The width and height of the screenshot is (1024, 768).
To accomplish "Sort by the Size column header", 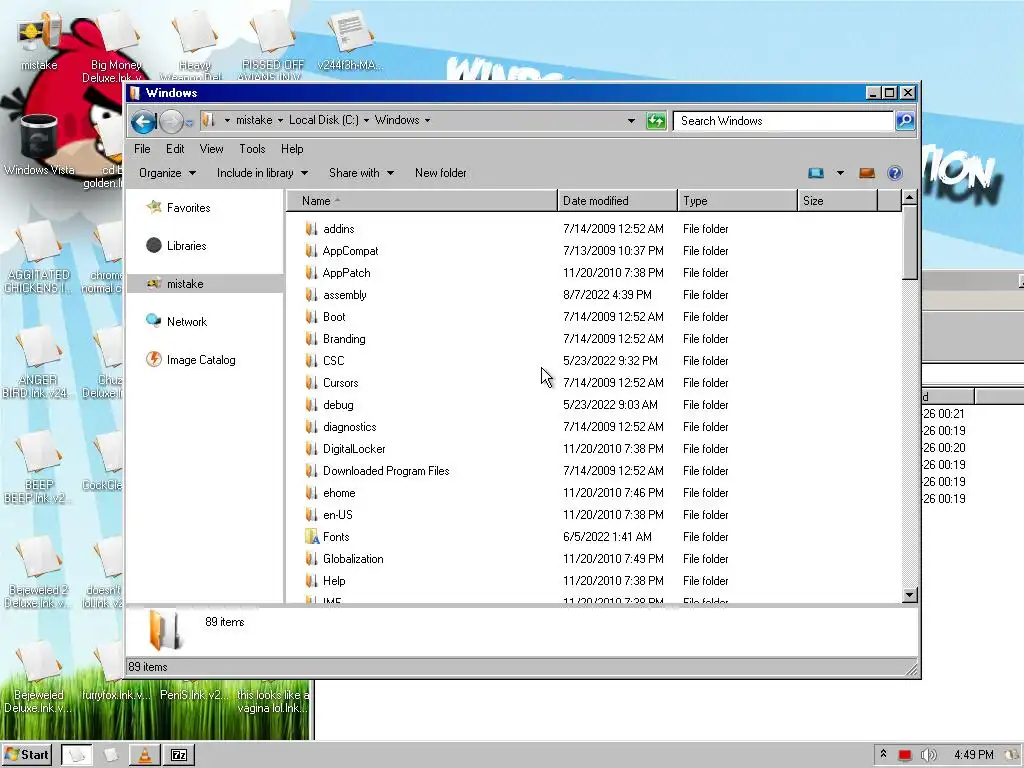I will 838,201.
